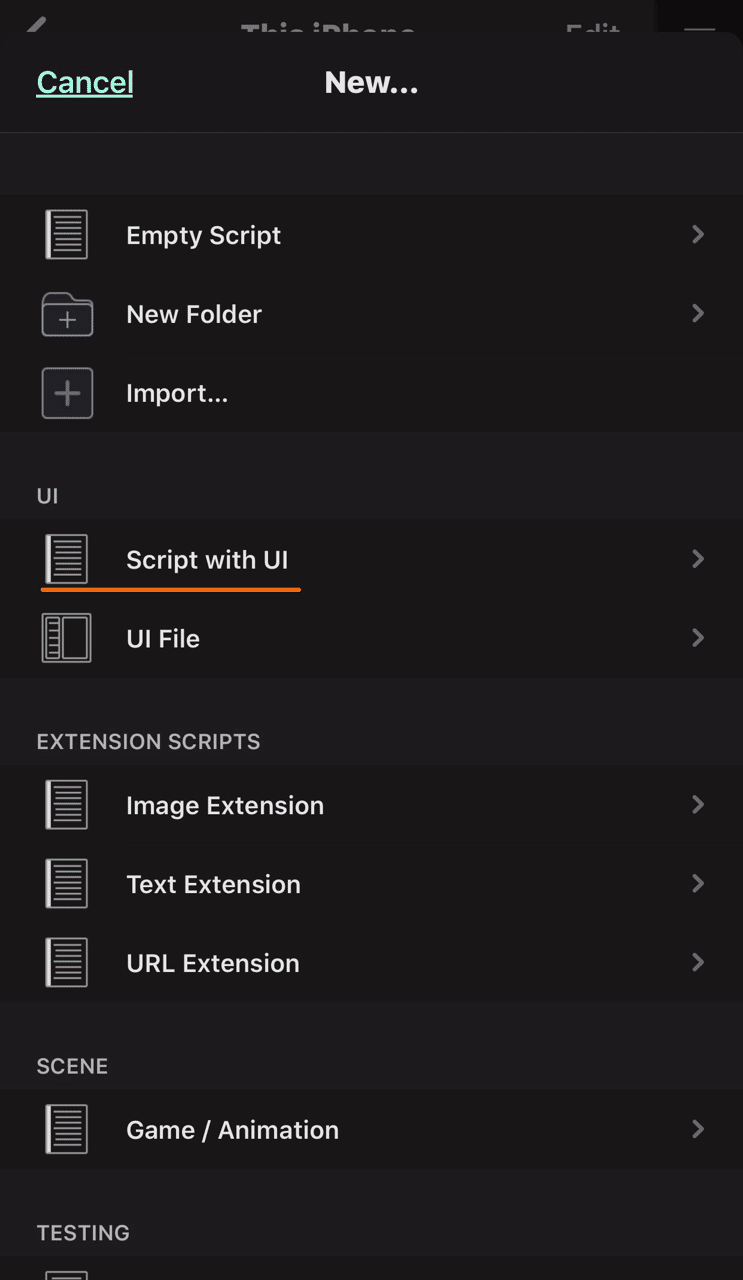The height and width of the screenshot is (1280, 743).
Task: Click the New Folder icon
Action: [x=67, y=314]
